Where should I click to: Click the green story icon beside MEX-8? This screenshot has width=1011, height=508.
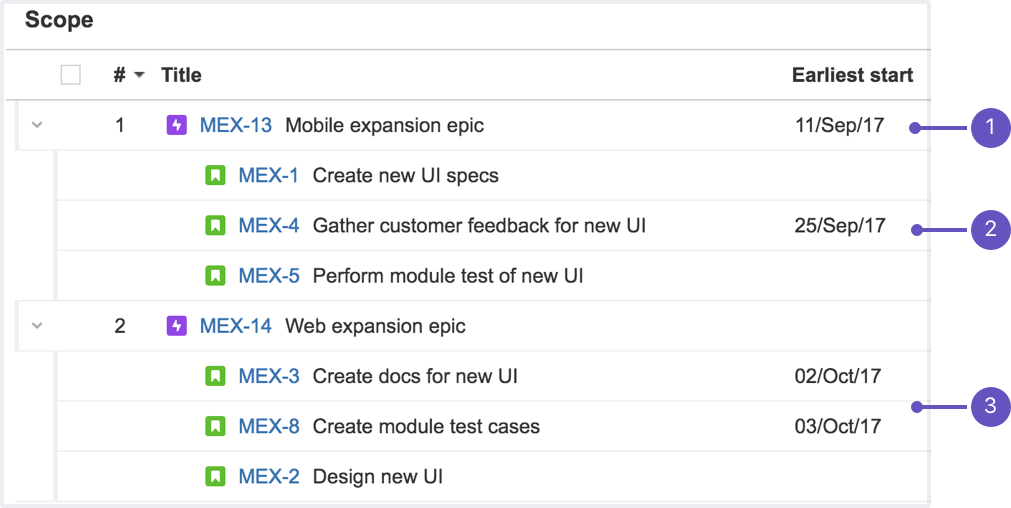pyautogui.click(x=215, y=426)
